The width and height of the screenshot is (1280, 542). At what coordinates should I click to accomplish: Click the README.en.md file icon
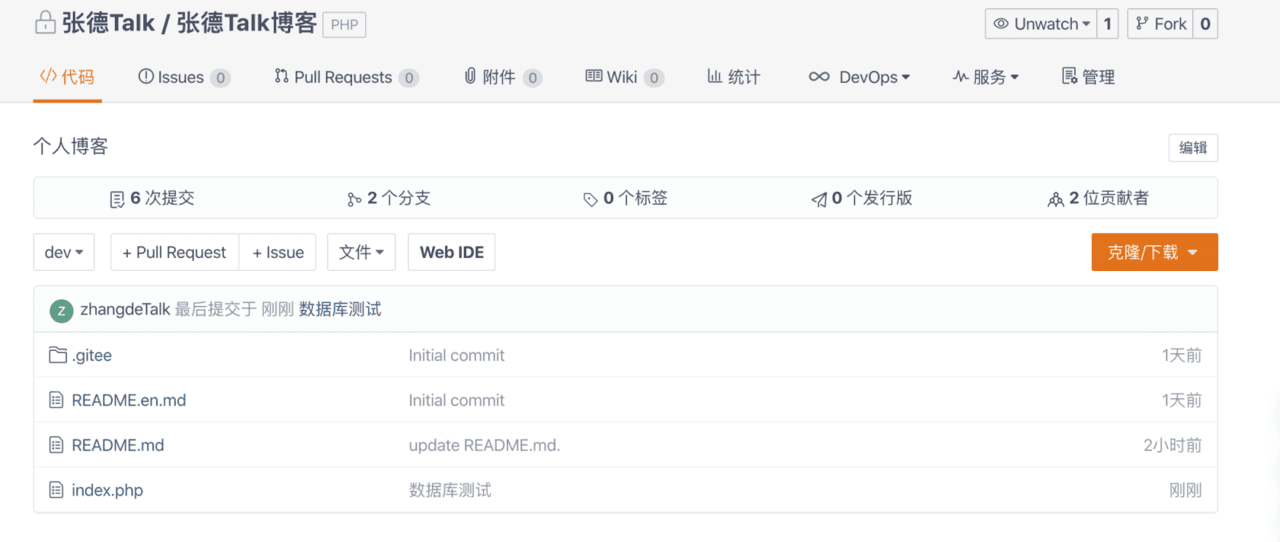click(x=57, y=400)
